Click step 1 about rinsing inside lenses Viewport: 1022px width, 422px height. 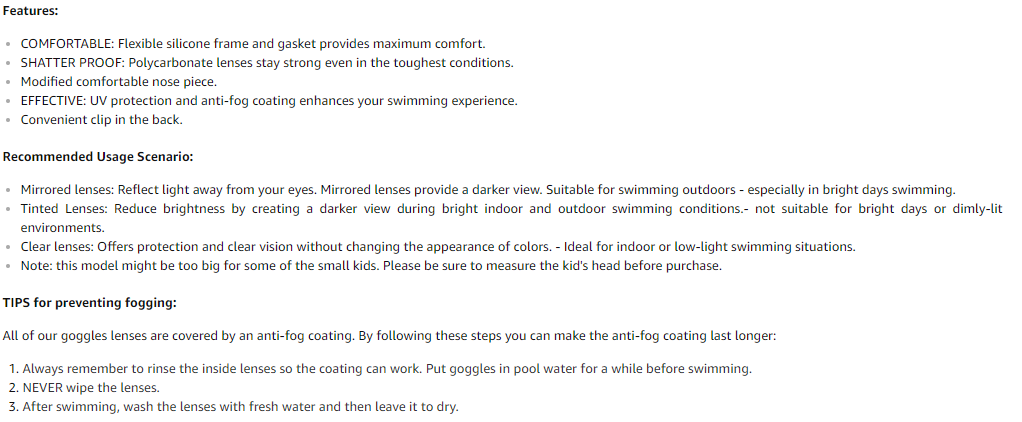[x=386, y=369]
